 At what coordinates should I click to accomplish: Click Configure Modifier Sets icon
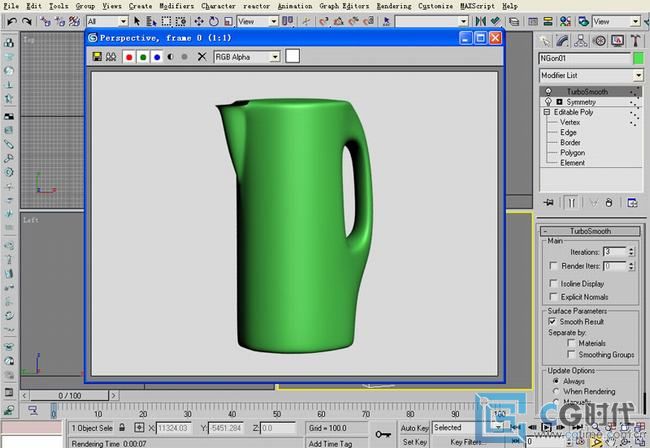[x=632, y=203]
